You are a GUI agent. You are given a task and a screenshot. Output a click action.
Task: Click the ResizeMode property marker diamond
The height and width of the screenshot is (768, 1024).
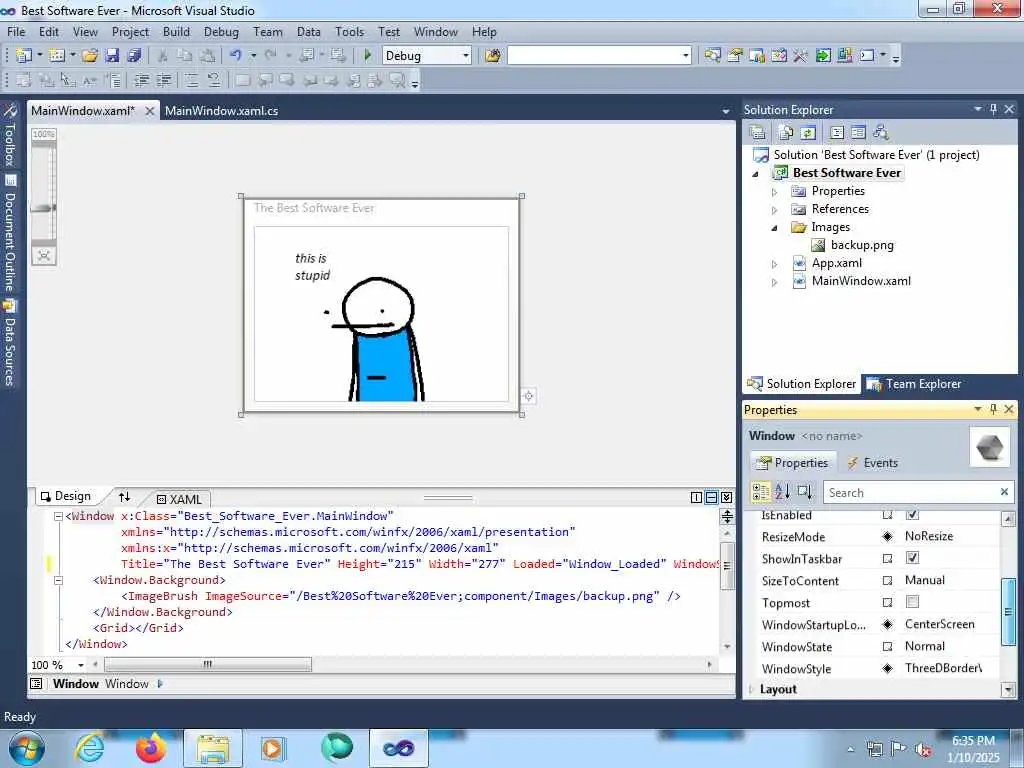point(888,537)
